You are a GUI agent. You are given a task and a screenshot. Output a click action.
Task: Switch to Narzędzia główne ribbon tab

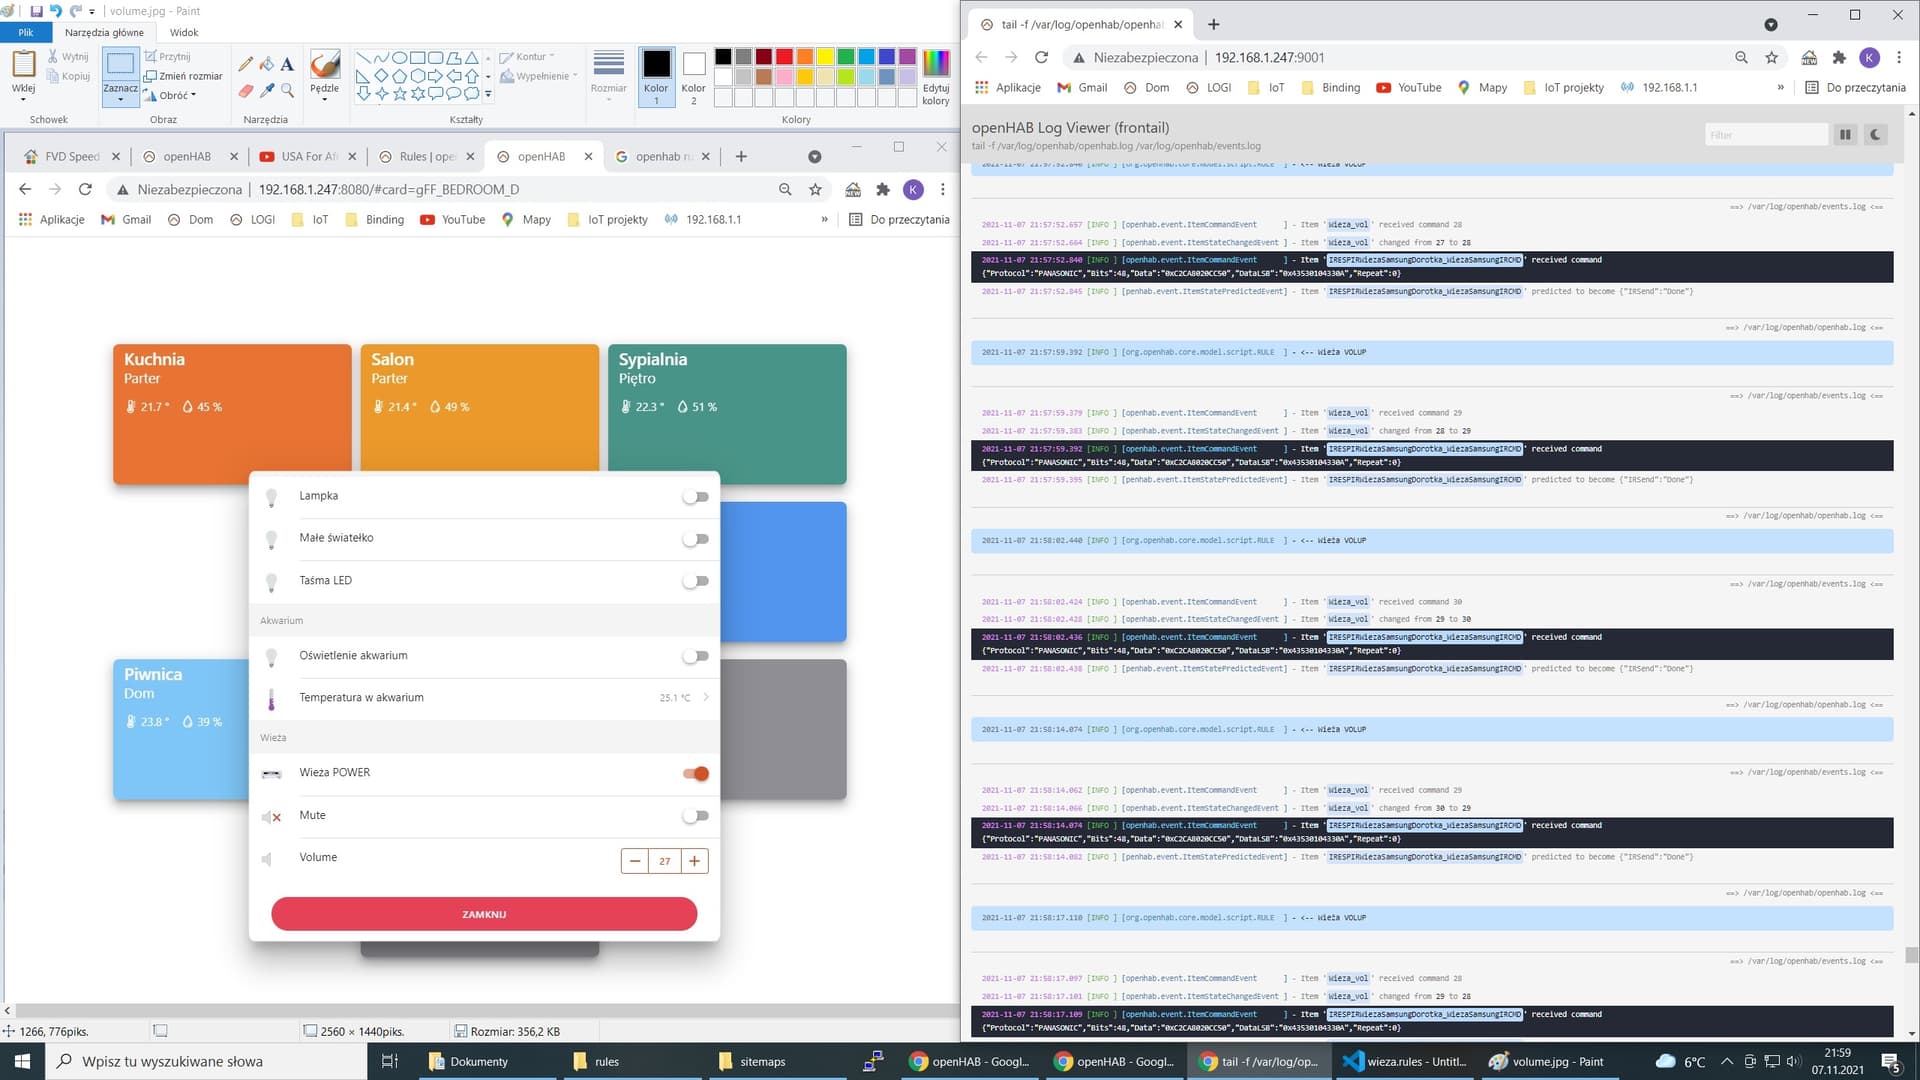(104, 32)
